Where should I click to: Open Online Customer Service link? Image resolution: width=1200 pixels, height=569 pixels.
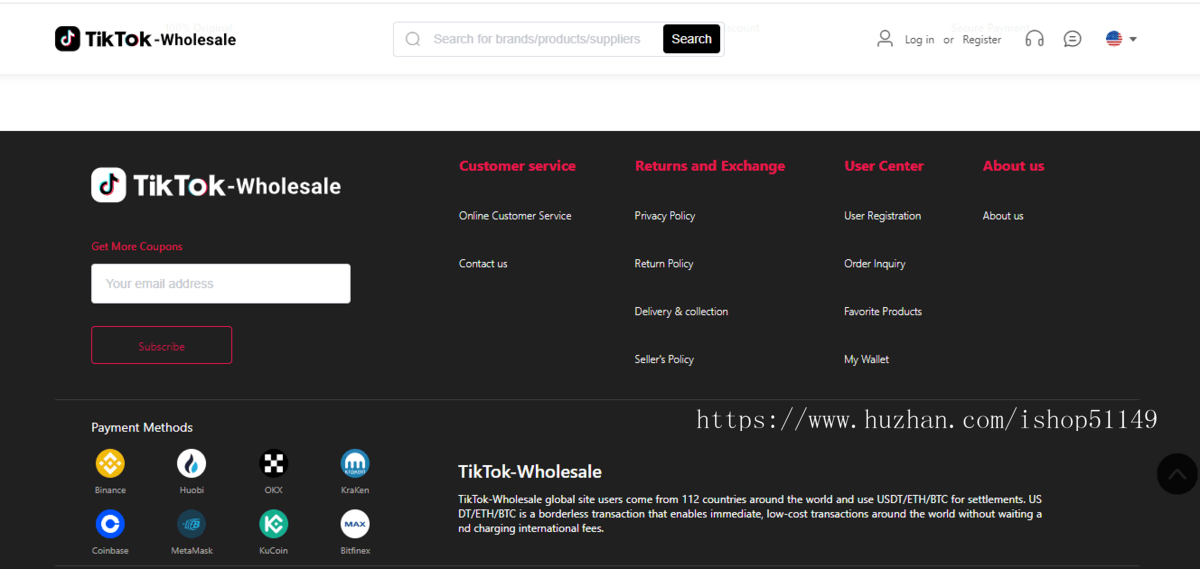pyautogui.click(x=515, y=216)
